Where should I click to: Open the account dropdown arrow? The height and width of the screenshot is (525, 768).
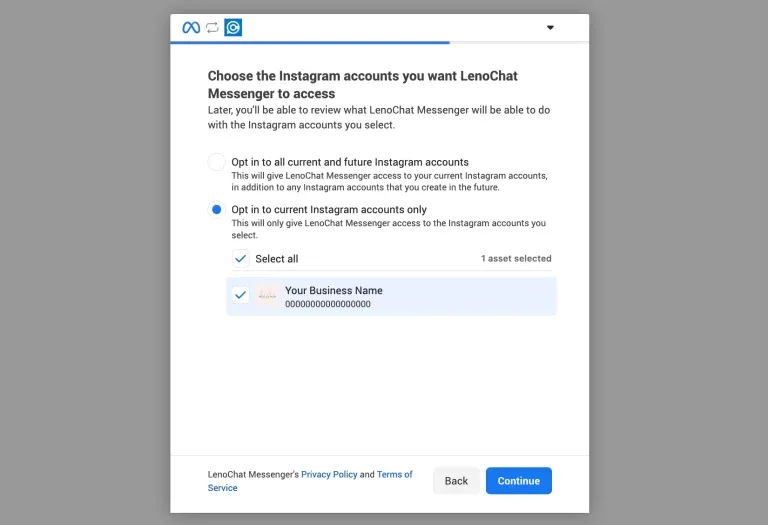pos(550,27)
